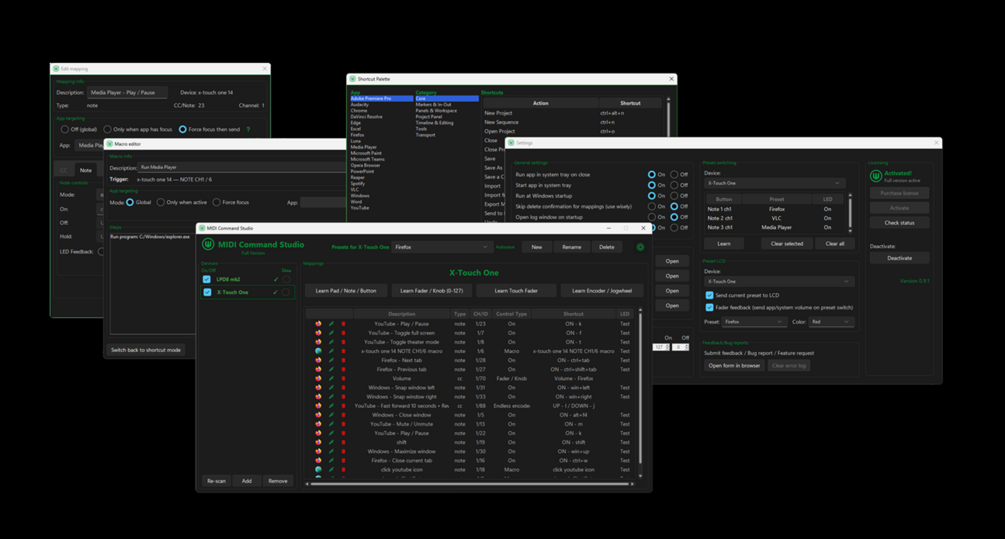1005x539 pixels.
Task: Edit the click youtube icon mapping
Action: pyautogui.click(x=331, y=470)
